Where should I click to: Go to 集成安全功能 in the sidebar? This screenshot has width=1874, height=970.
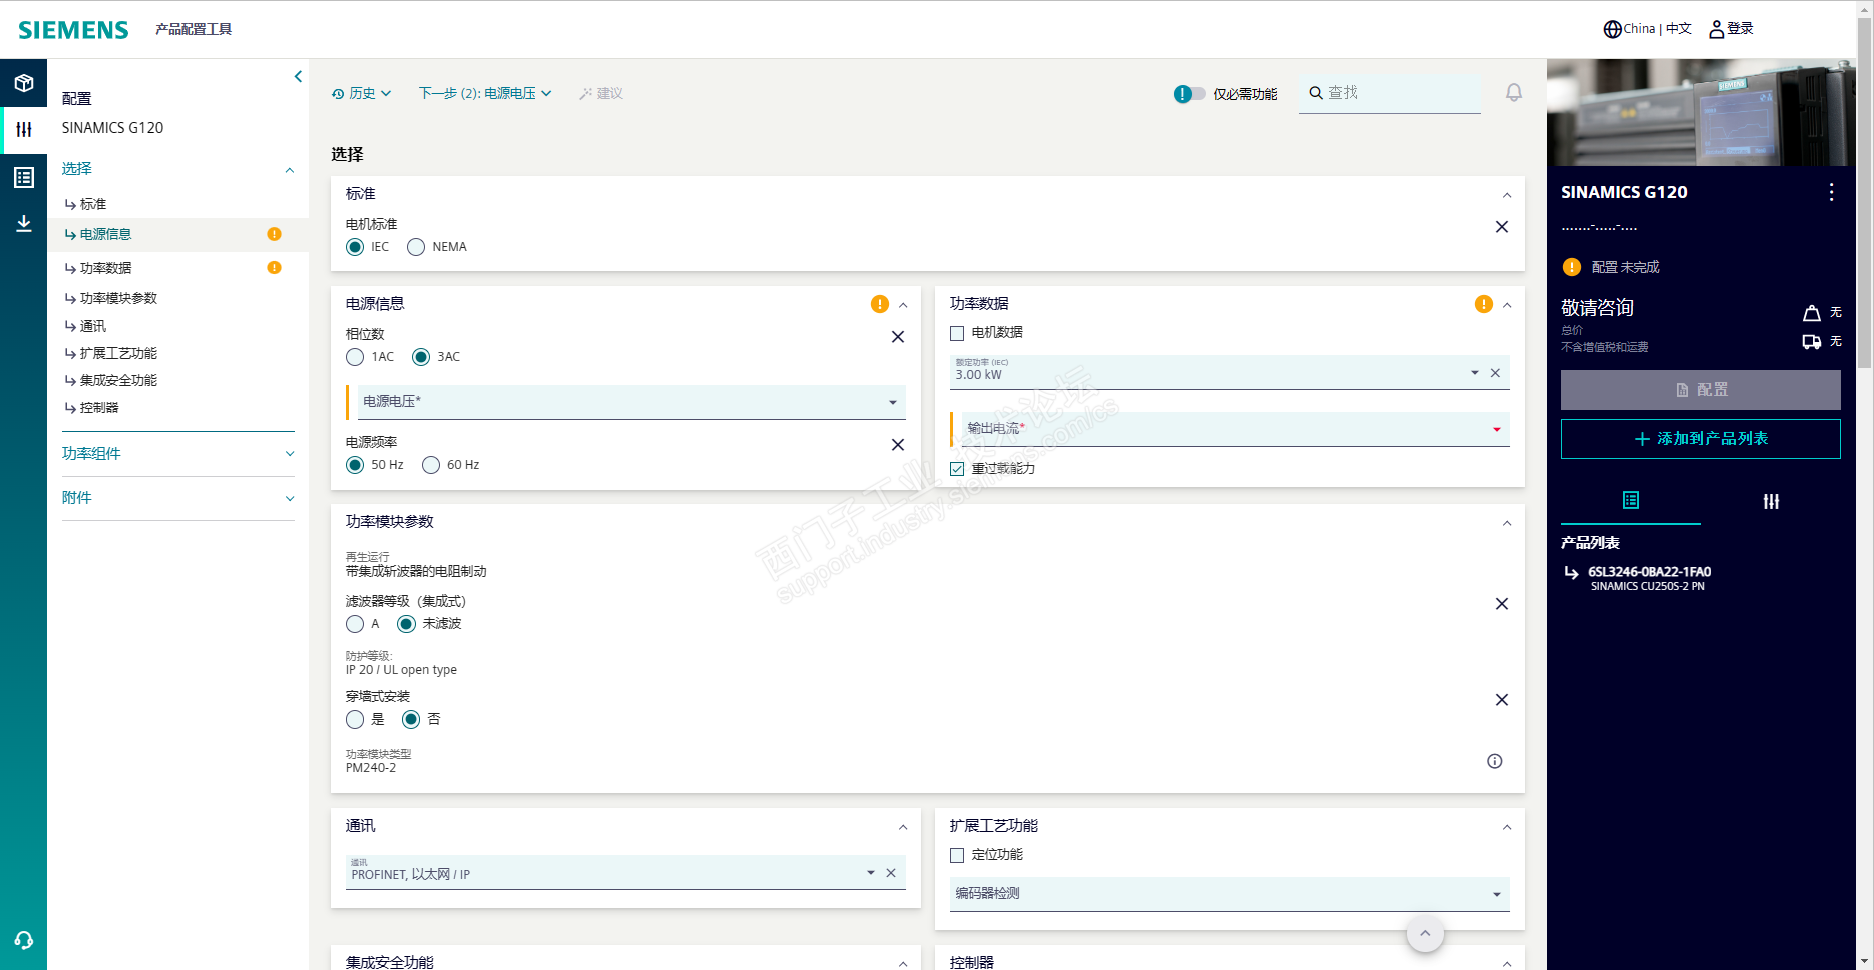click(118, 380)
